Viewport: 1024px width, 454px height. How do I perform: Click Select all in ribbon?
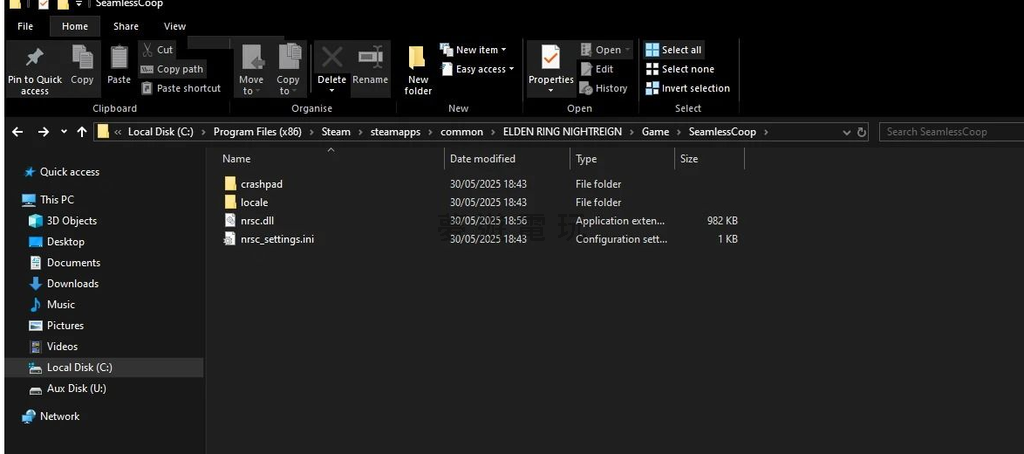673,50
